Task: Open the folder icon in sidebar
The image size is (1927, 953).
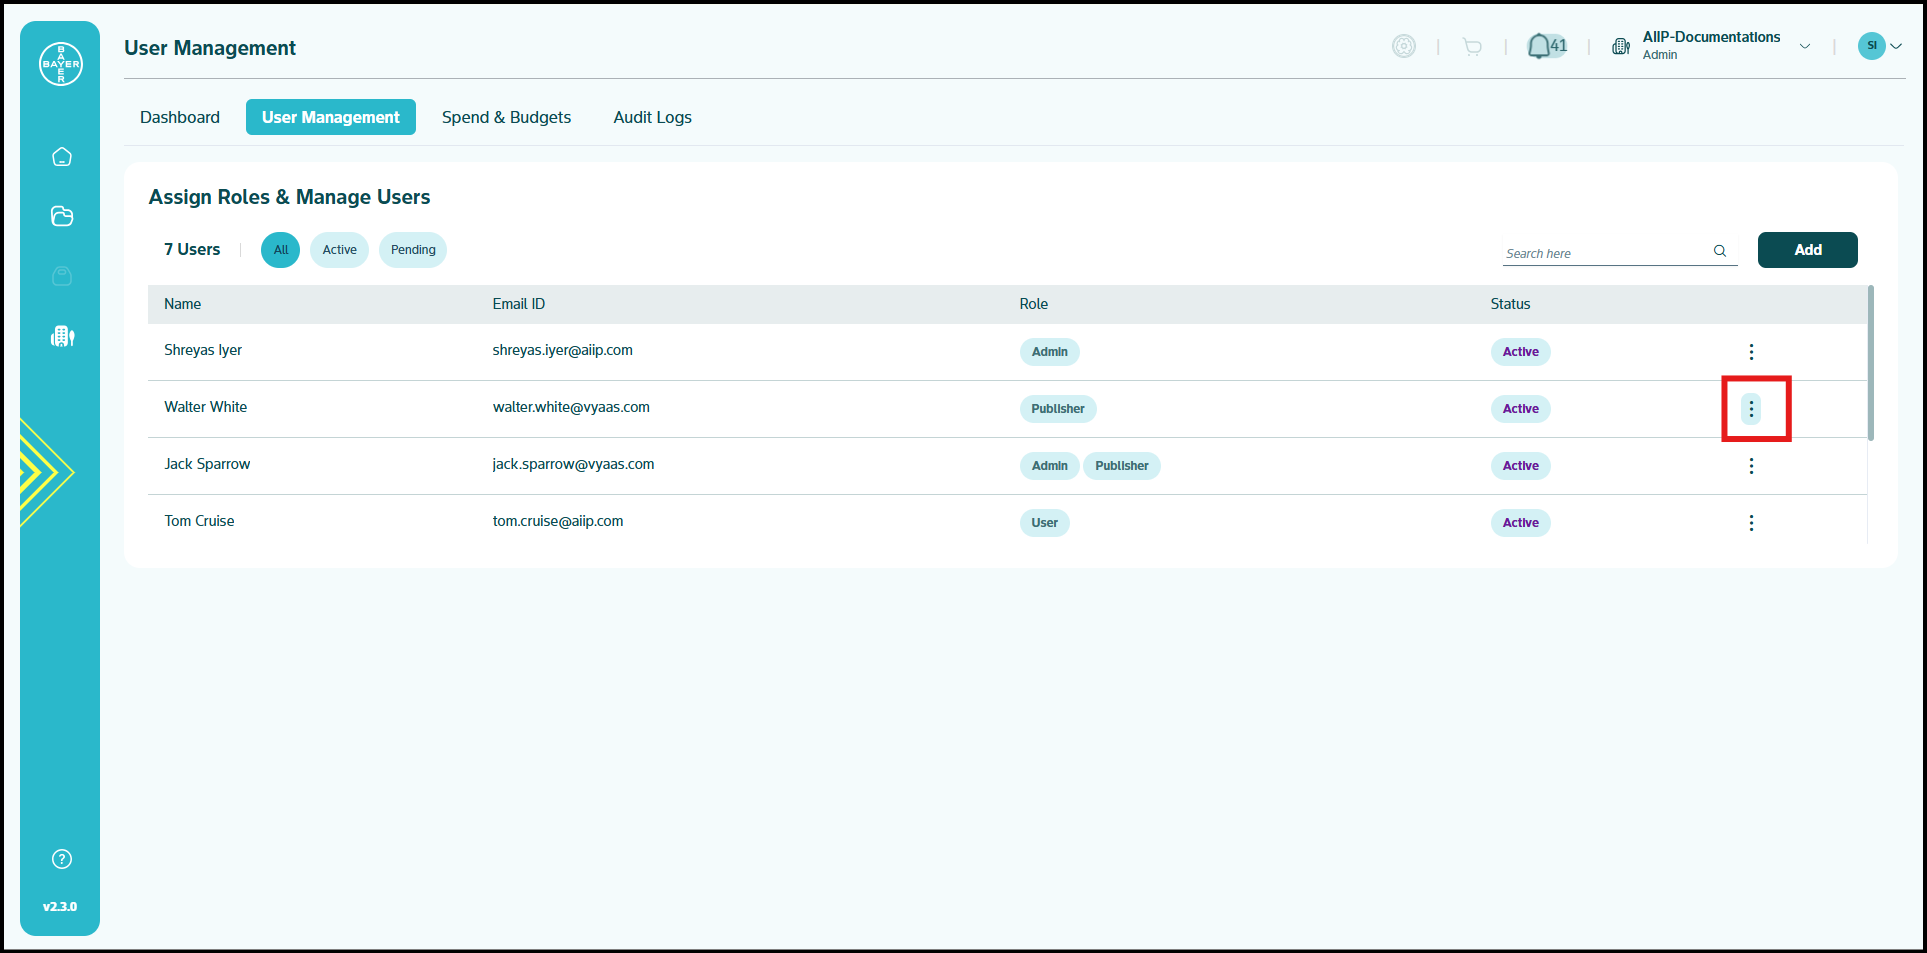Action: click(x=62, y=216)
